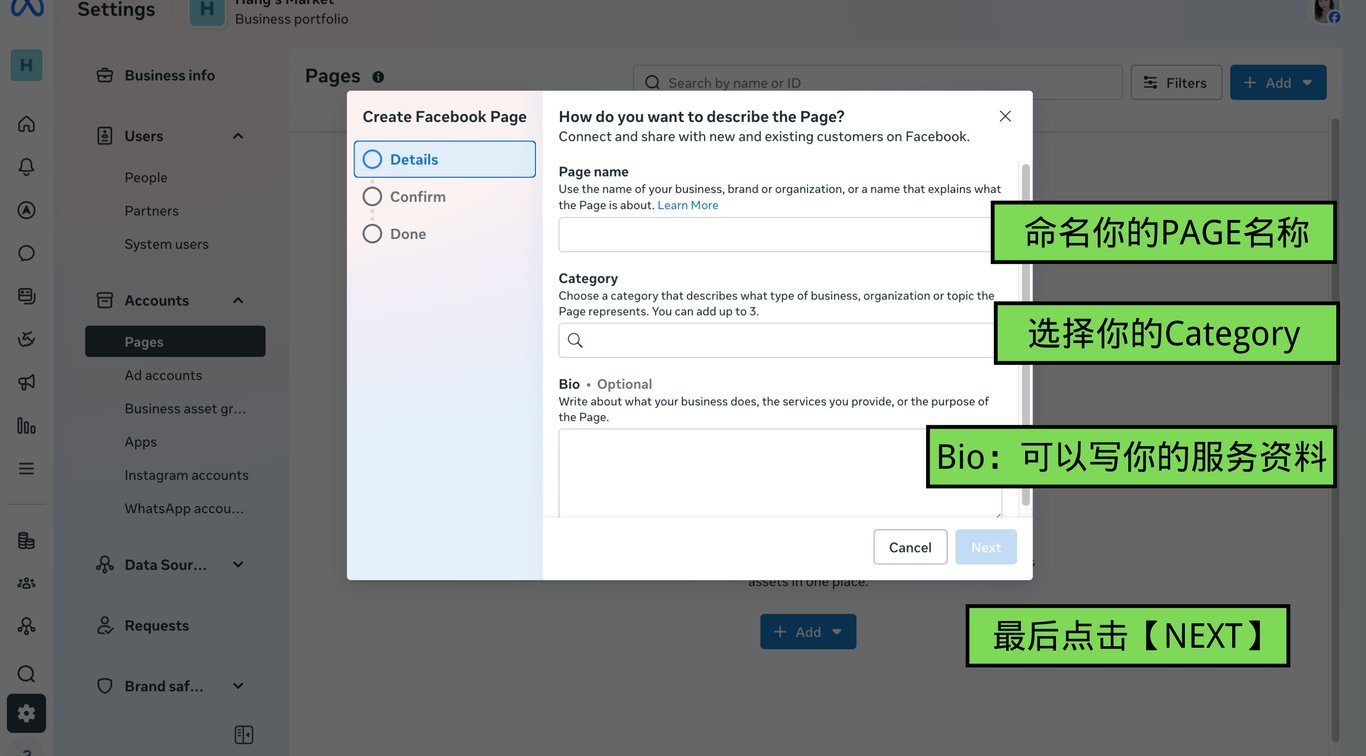Open Business asset groups
This screenshot has height=756, width=1366.
tap(185, 408)
